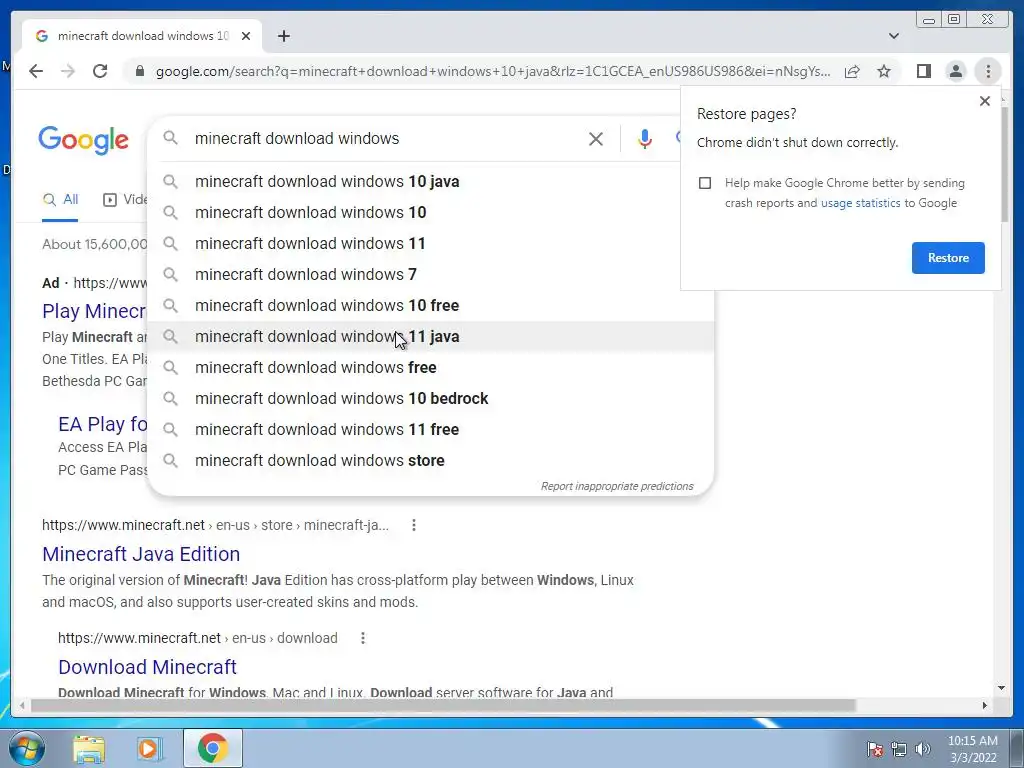
Task: Click the Restore button
Action: click(948, 258)
